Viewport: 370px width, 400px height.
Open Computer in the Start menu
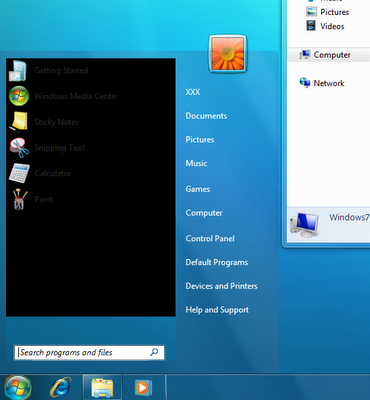pos(204,213)
